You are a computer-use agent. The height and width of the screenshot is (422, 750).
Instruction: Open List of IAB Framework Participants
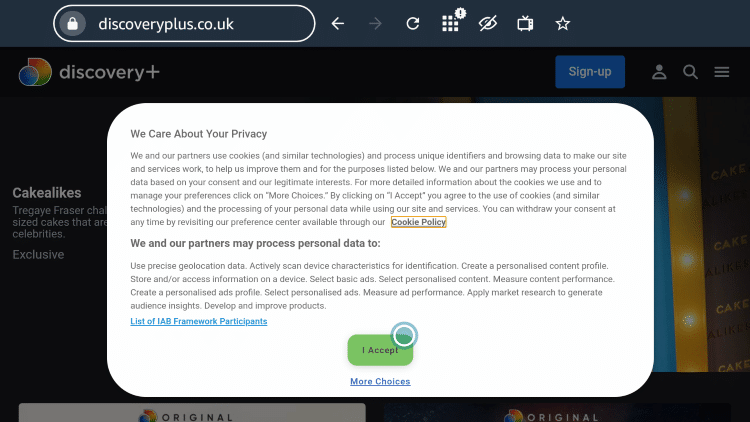pos(199,321)
